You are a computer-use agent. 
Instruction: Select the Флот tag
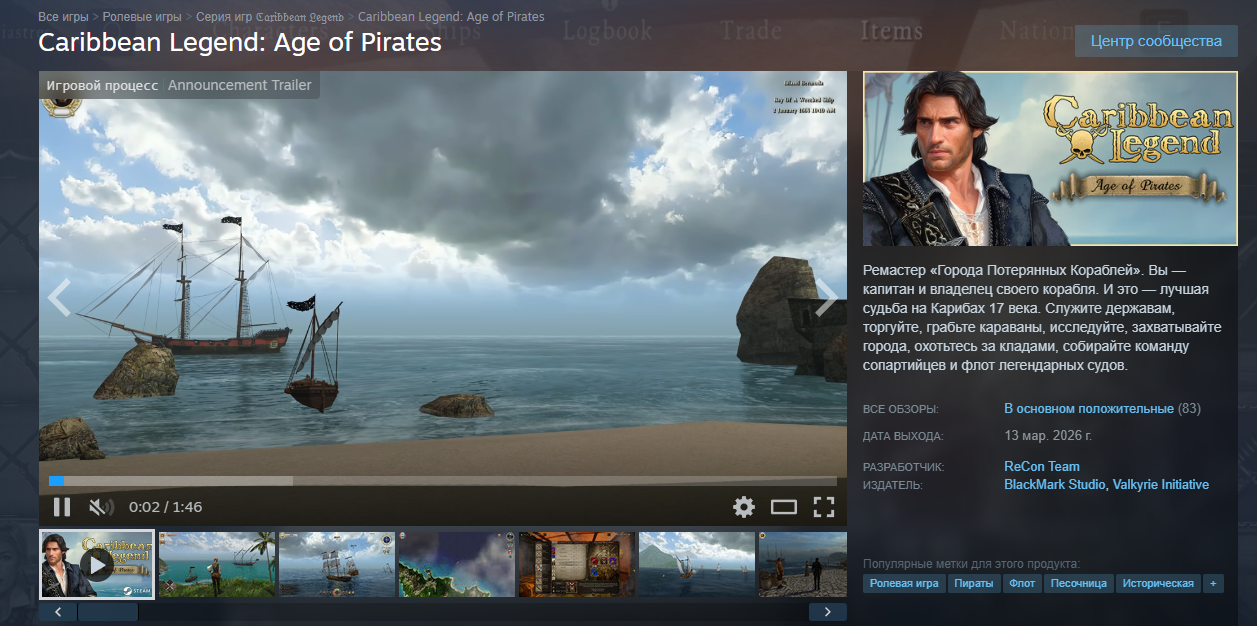point(1022,583)
